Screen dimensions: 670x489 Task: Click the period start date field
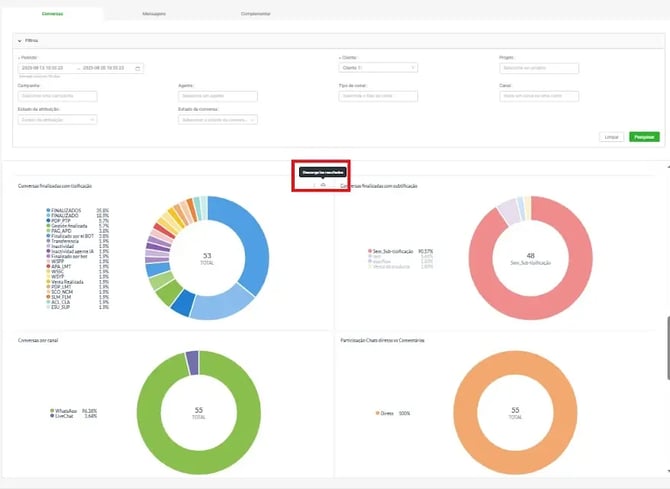pyautogui.click(x=43, y=68)
